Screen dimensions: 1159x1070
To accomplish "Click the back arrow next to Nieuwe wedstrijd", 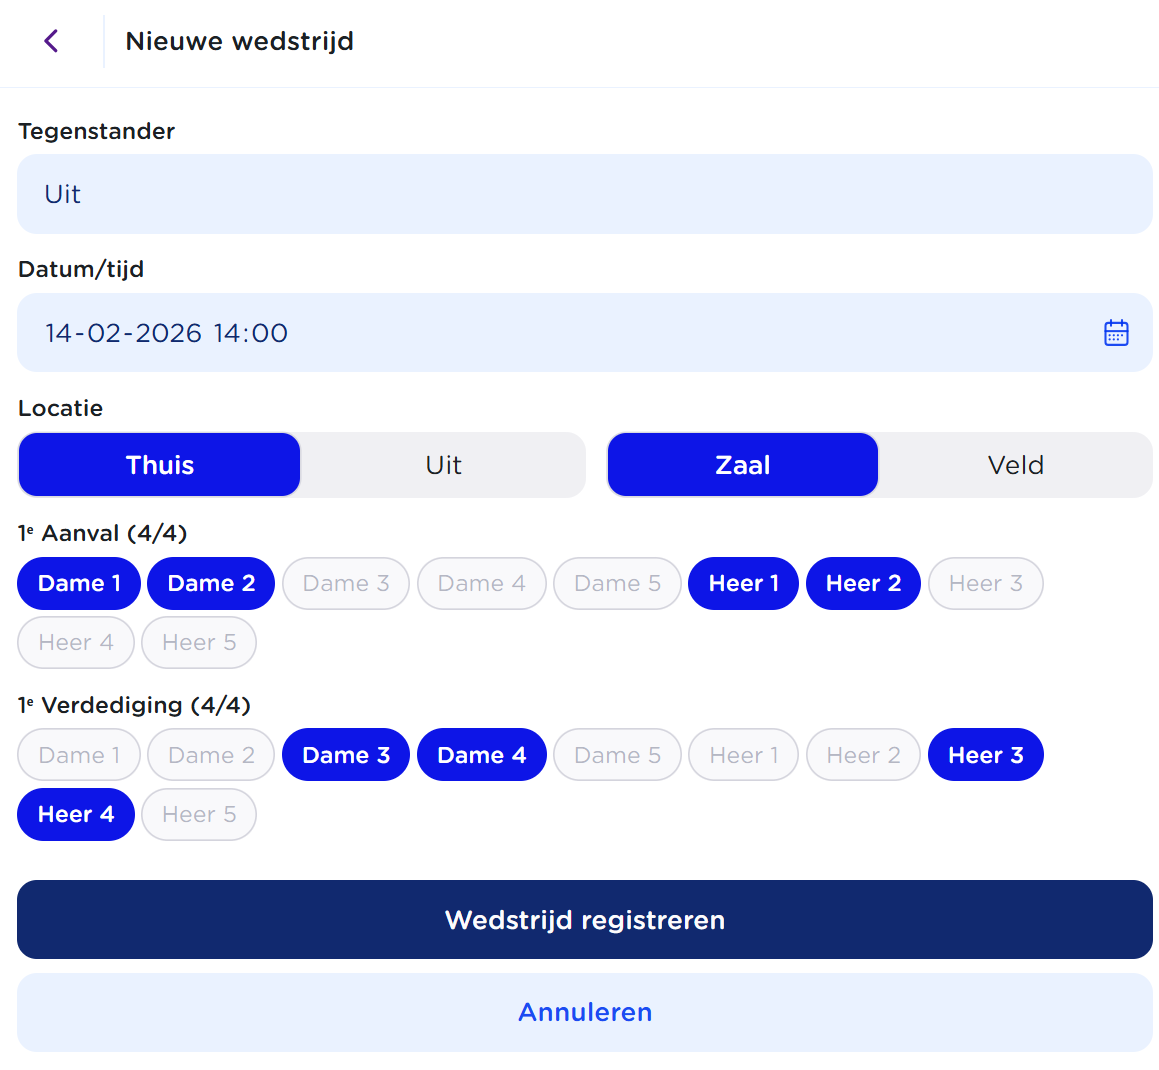I will click(51, 41).
